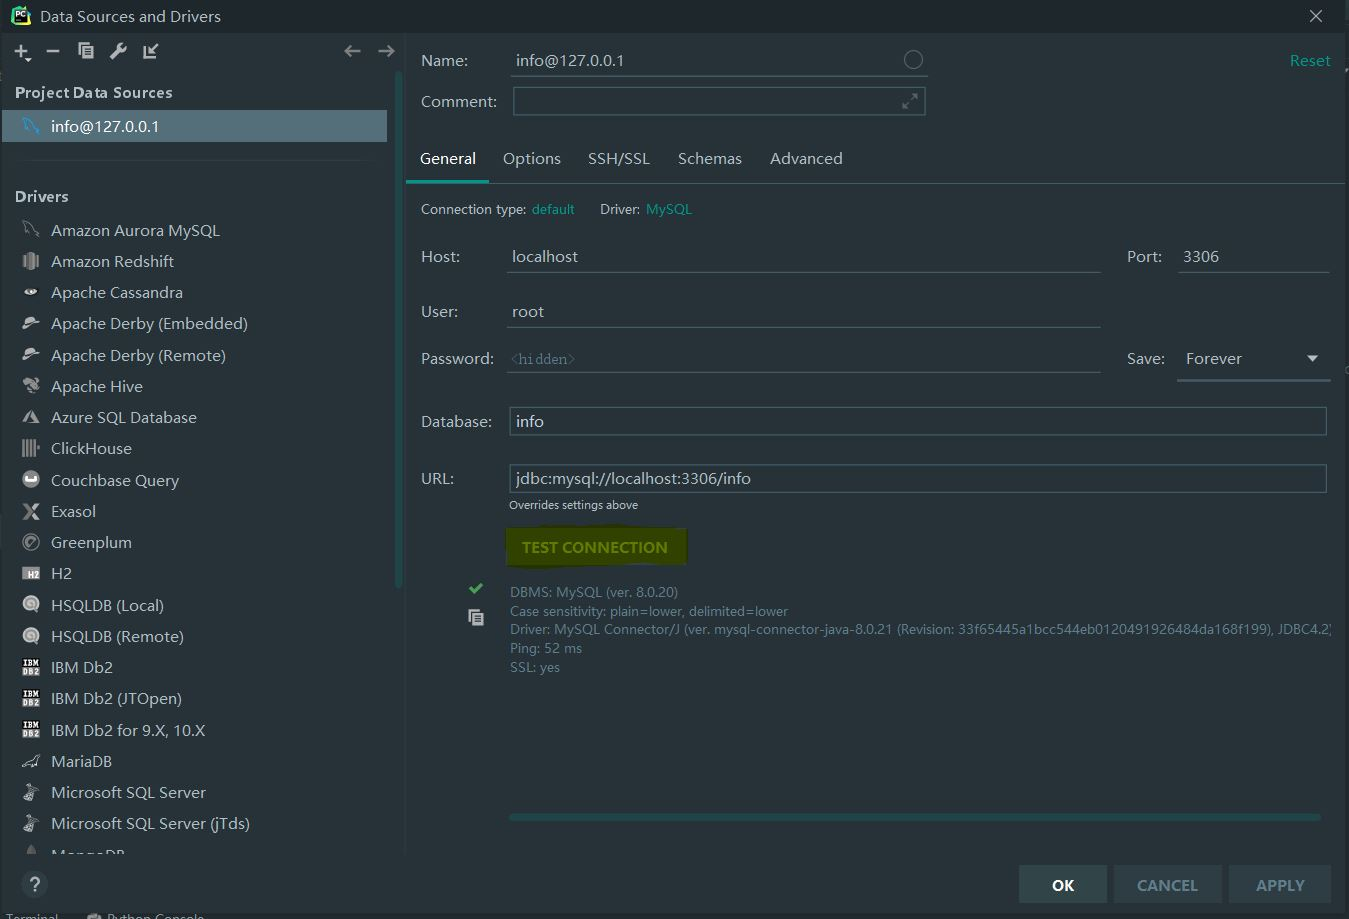Duplicate the info@127.0.0.1 data source

pyautogui.click(x=85, y=51)
